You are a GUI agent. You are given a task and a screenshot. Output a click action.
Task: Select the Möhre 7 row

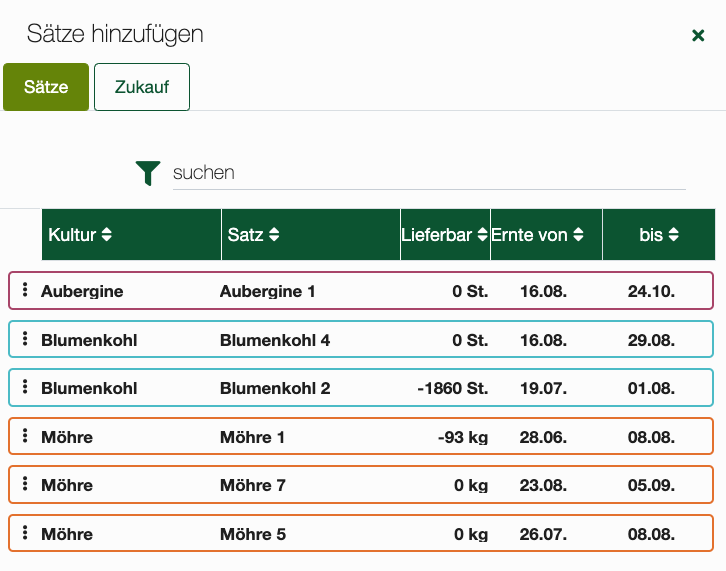tap(360, 485)
